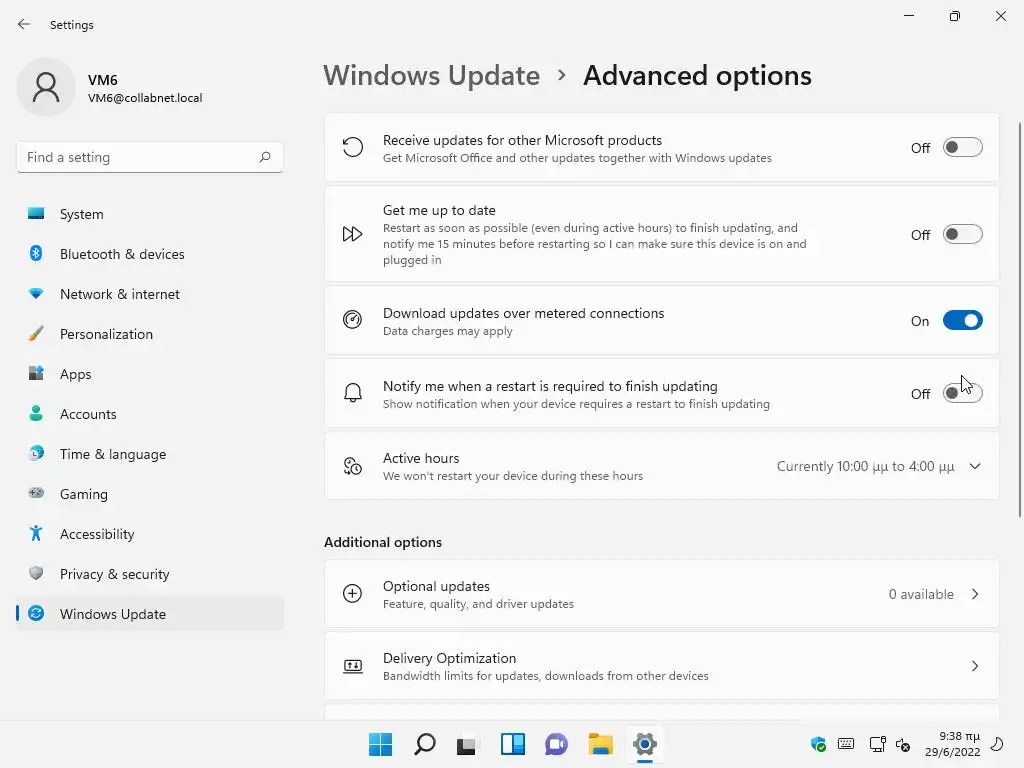Viewport: 1024px width, 768px height.
Task: Open Task View from the taskbar
Action: 468,744
